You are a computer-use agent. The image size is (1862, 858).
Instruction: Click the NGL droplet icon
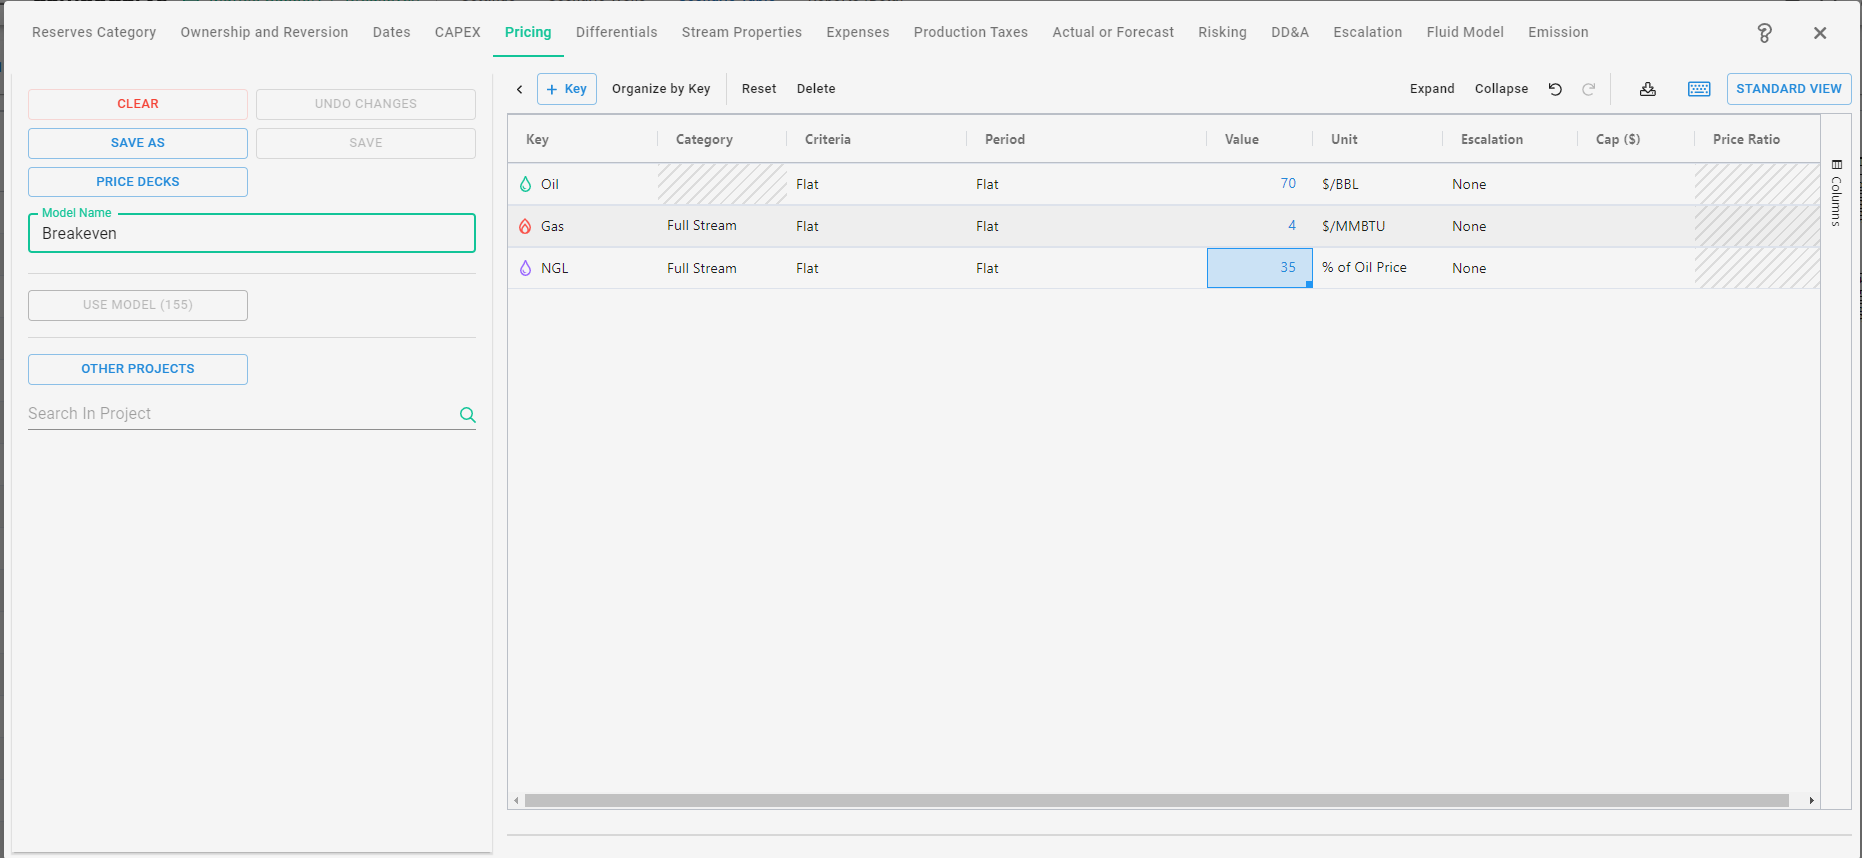(526, 268)
